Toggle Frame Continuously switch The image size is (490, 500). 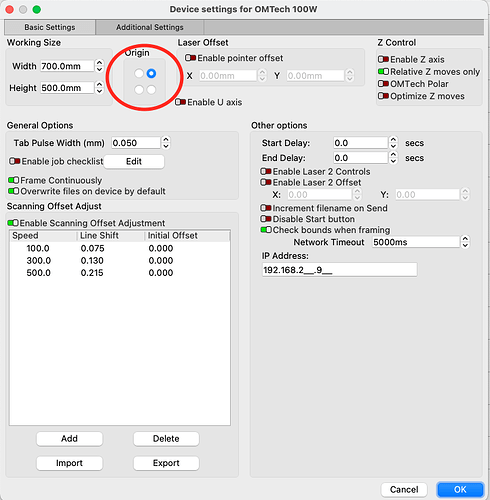(x=14, y=180)
